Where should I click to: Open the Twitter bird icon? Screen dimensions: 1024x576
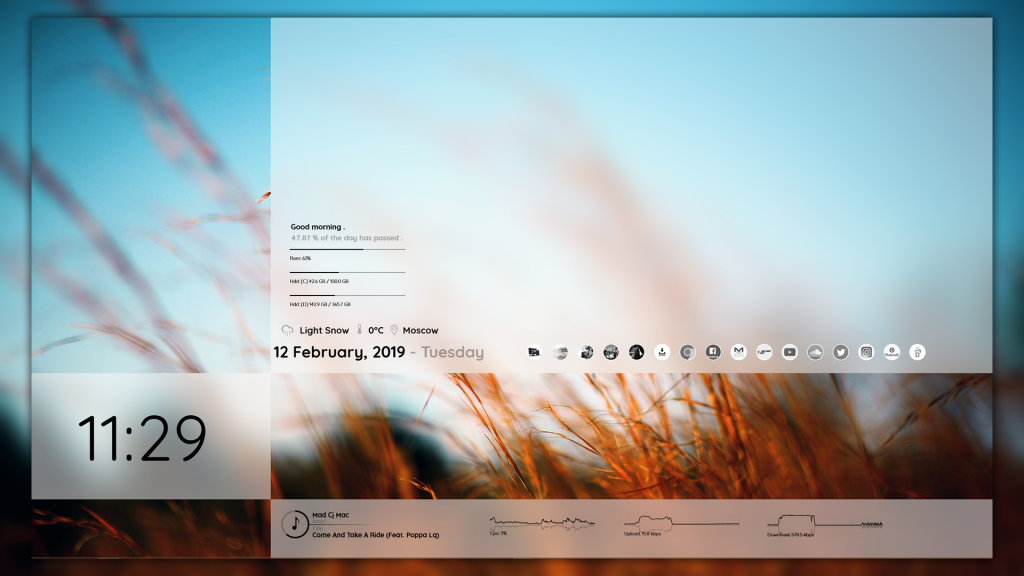841,352
